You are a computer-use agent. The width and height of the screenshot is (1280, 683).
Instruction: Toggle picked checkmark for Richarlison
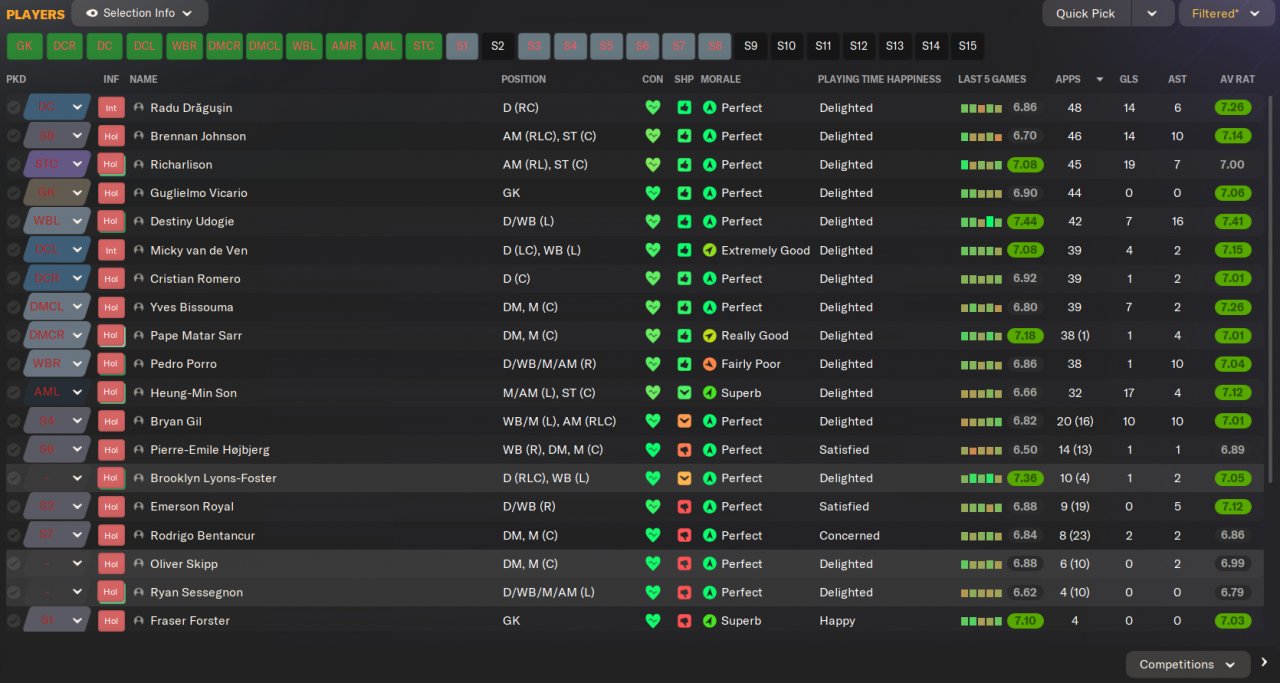tap(13, 164)
